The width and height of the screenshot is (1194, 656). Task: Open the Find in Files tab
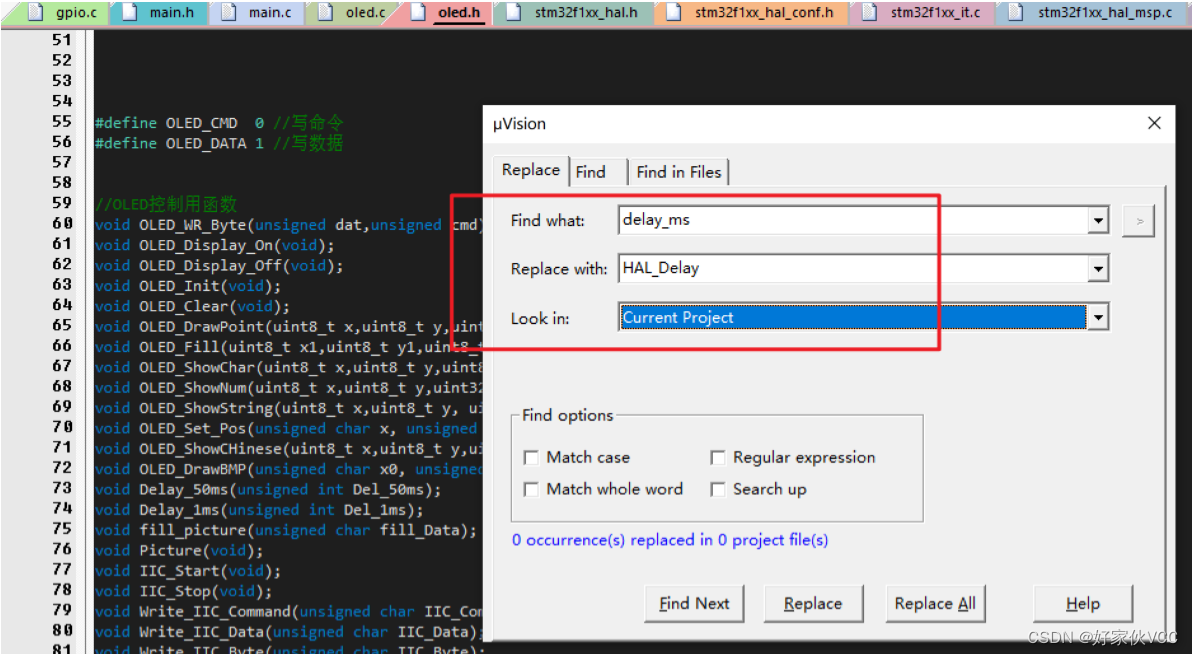coord(678,172)
